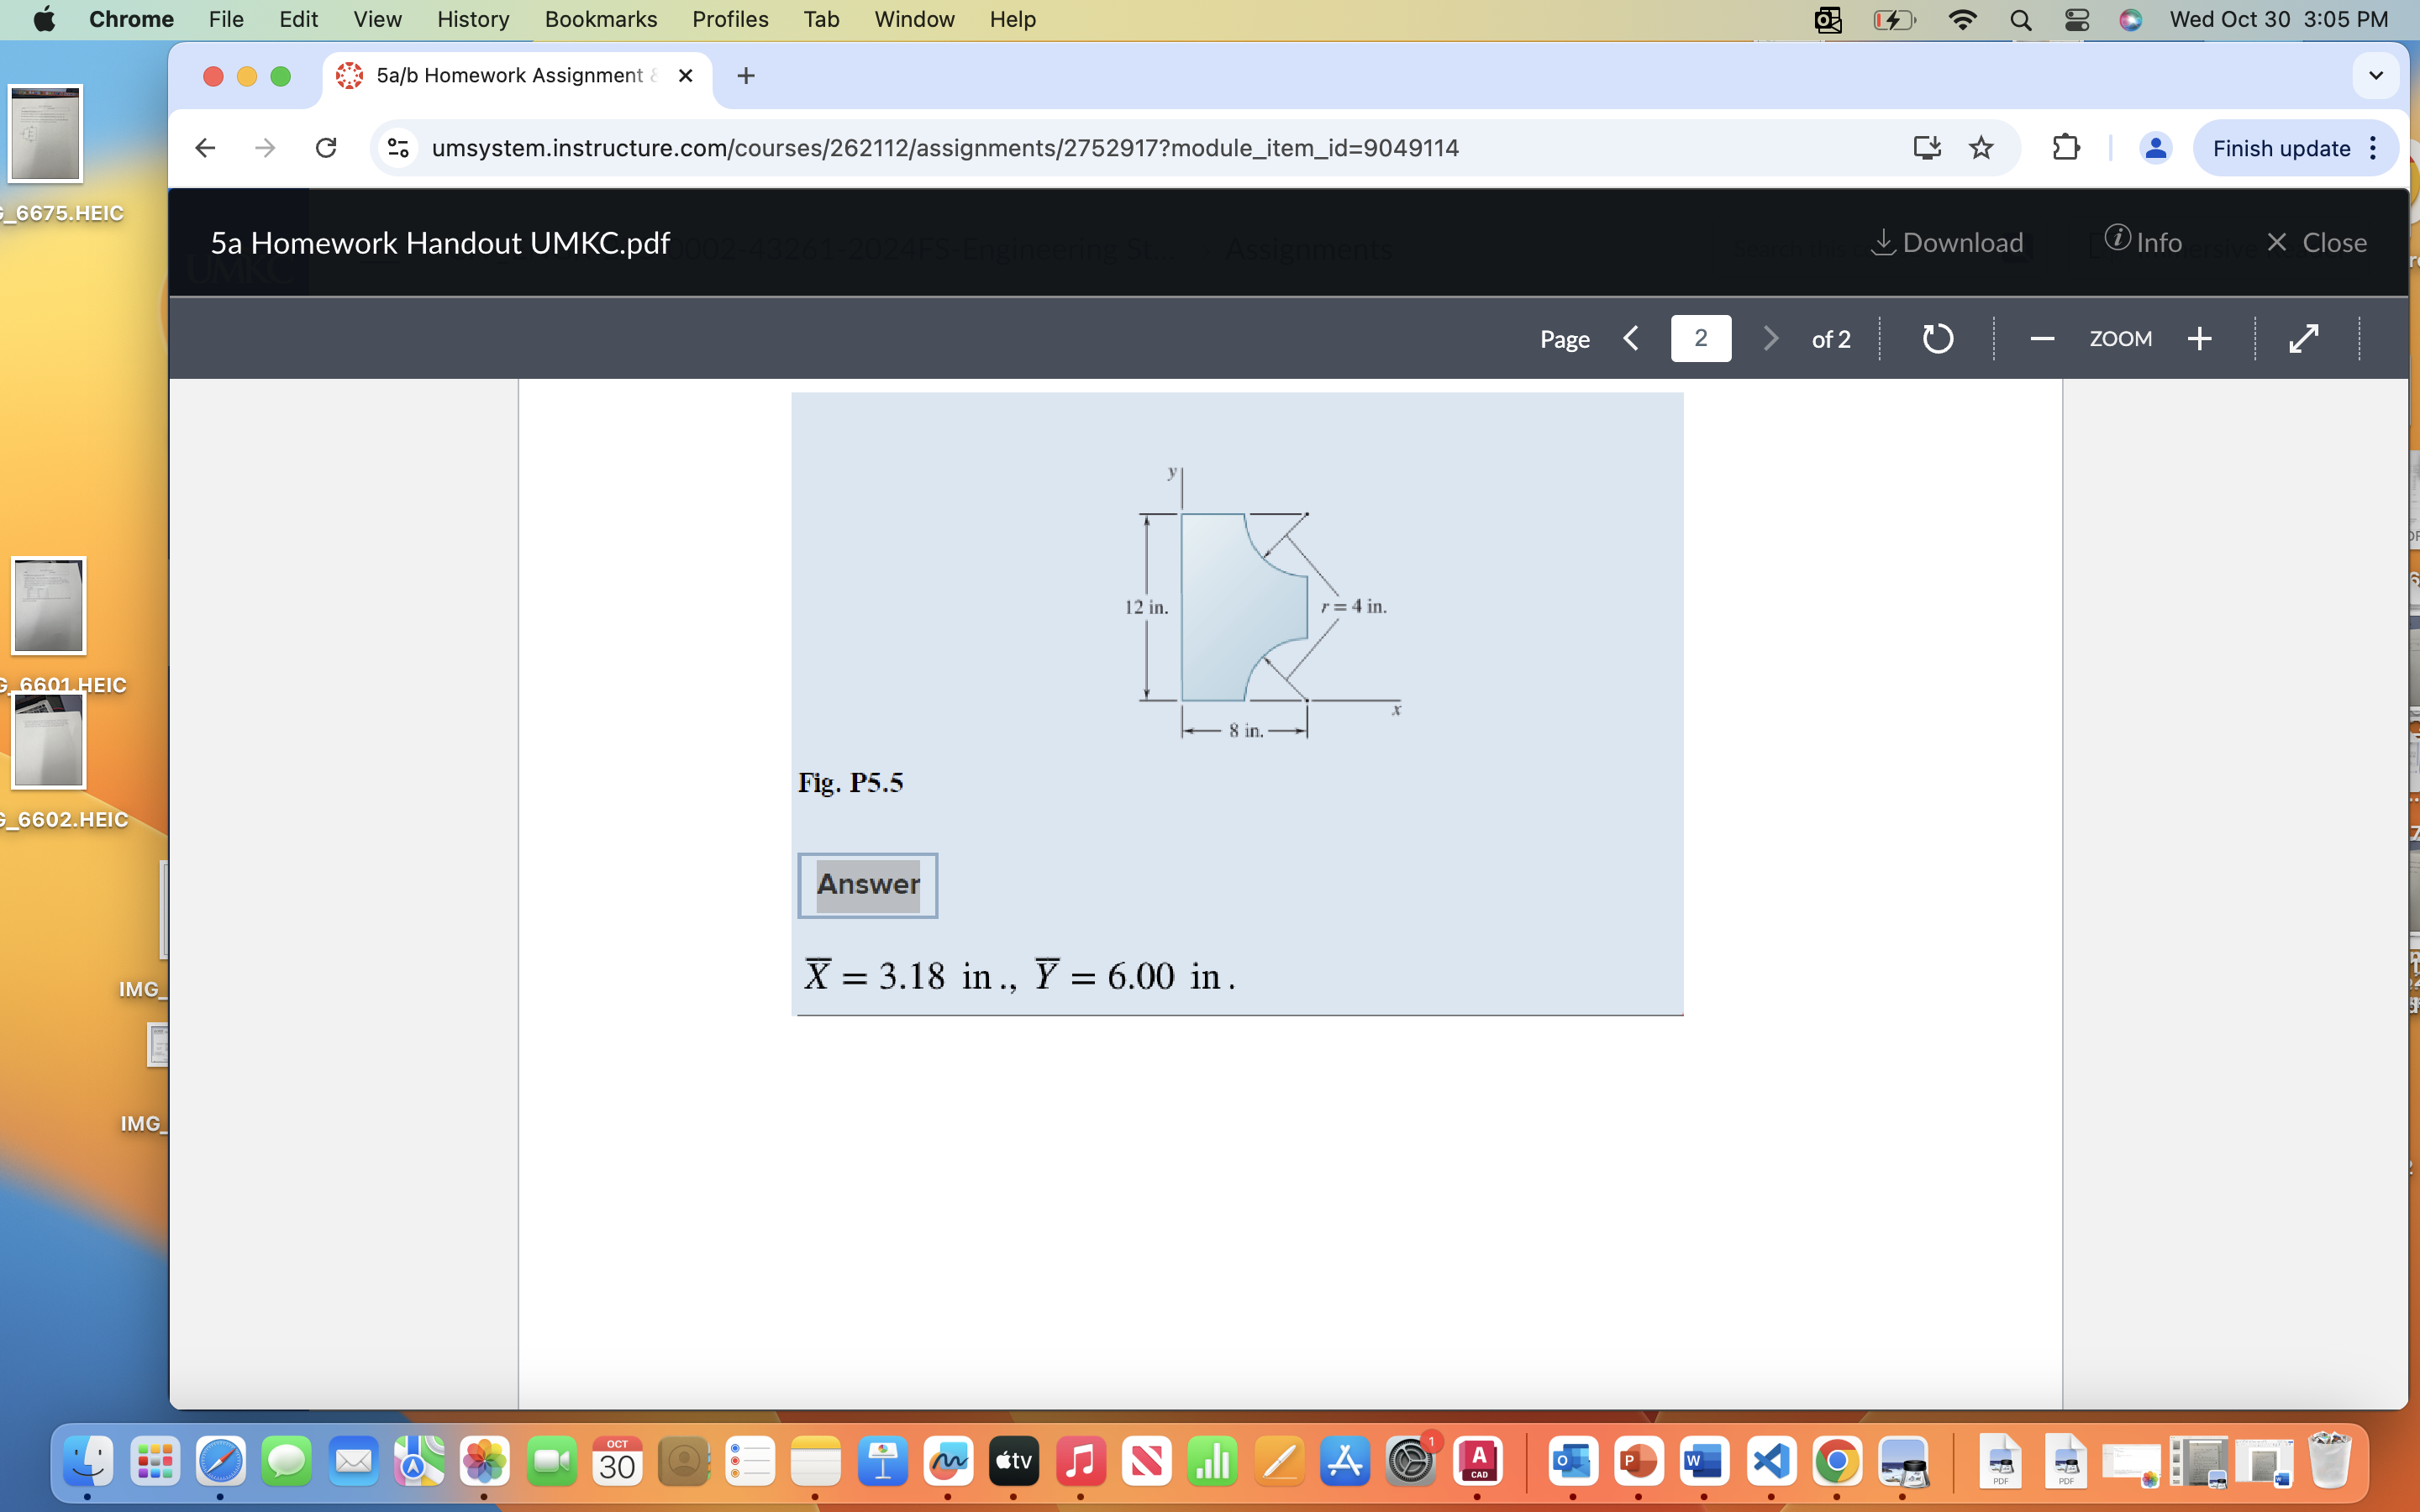2420x1512 pixels.
Task: Open the Info panel for file
Action: pyautogui.click(x=2143, y=242)
